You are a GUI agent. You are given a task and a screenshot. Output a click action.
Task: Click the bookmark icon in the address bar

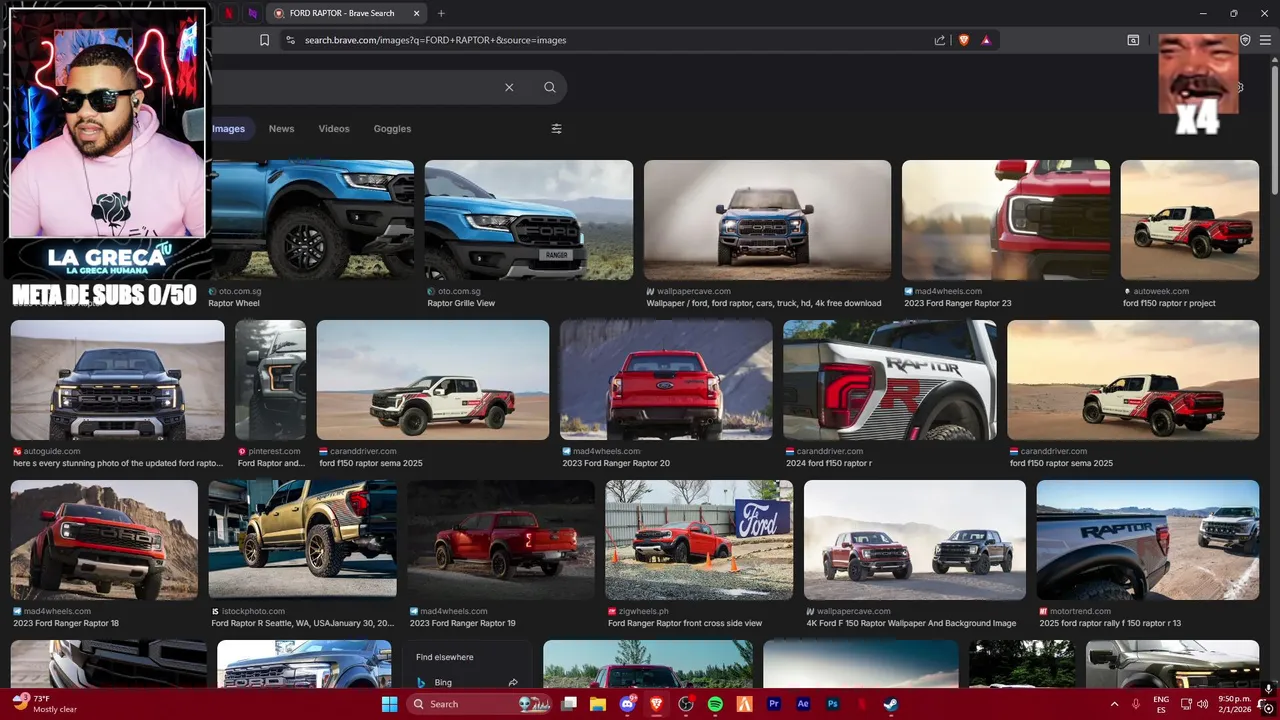(x=264, y=40)
